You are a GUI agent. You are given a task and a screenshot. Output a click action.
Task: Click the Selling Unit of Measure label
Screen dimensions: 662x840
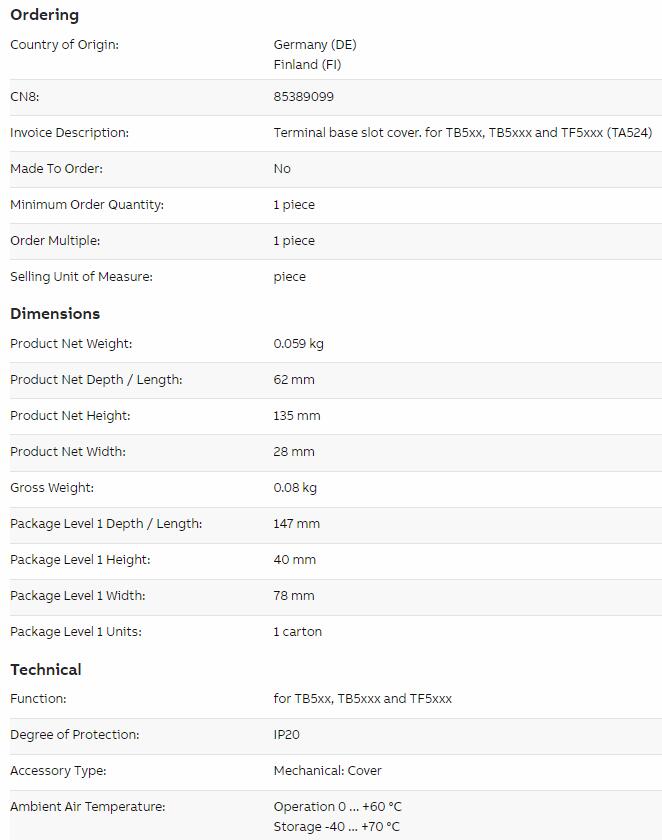tap(81, 276)
